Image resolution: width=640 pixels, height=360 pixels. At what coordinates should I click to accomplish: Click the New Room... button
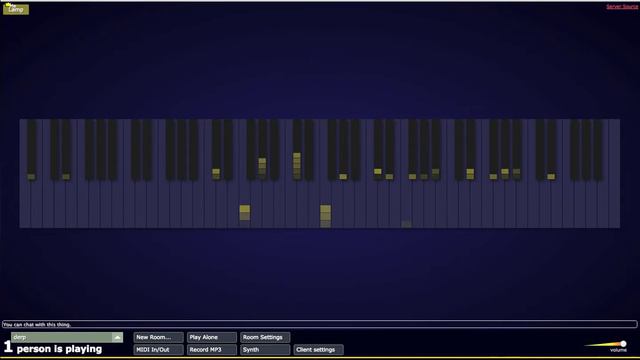coord(158,337)
